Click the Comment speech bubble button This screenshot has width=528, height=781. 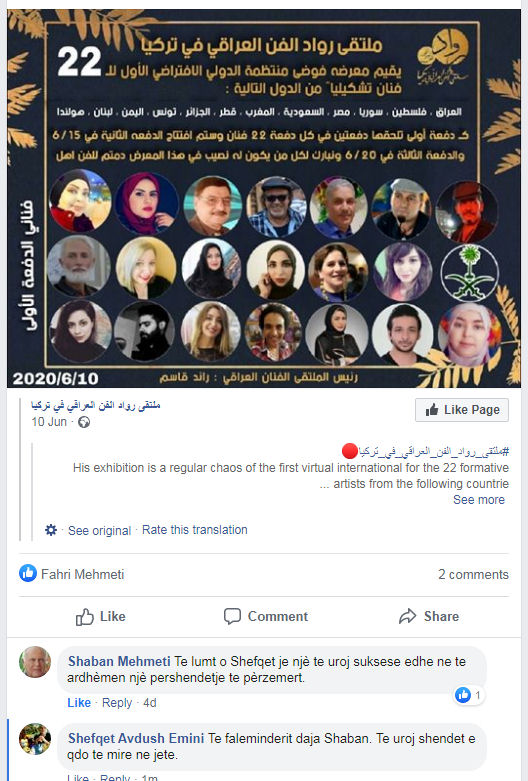(265, 617)
